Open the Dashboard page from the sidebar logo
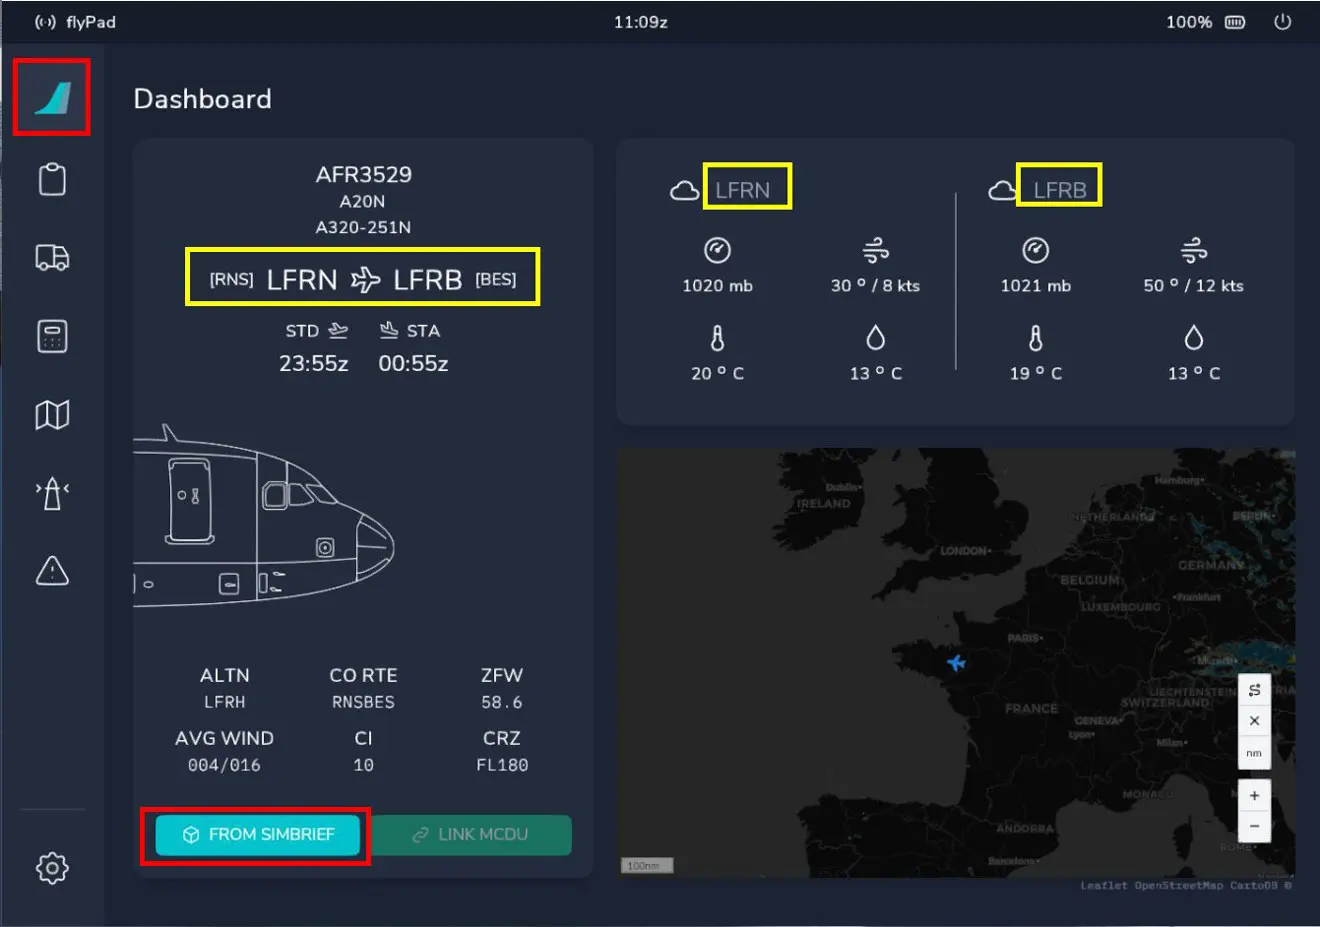This screenshot has width=1320, height=927. [x=52, y=98]
